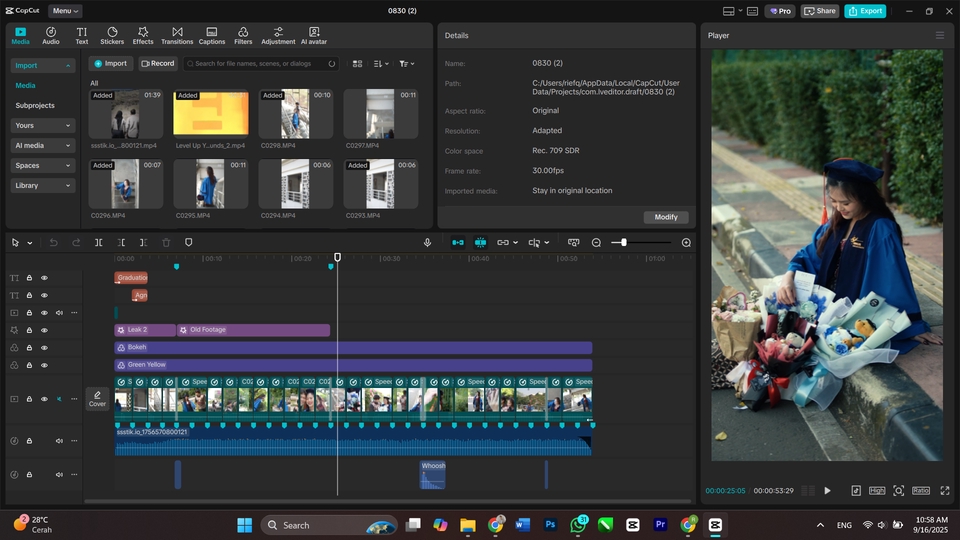Open the Transitions panel
960x540 pixels.
tap(177, 36)
